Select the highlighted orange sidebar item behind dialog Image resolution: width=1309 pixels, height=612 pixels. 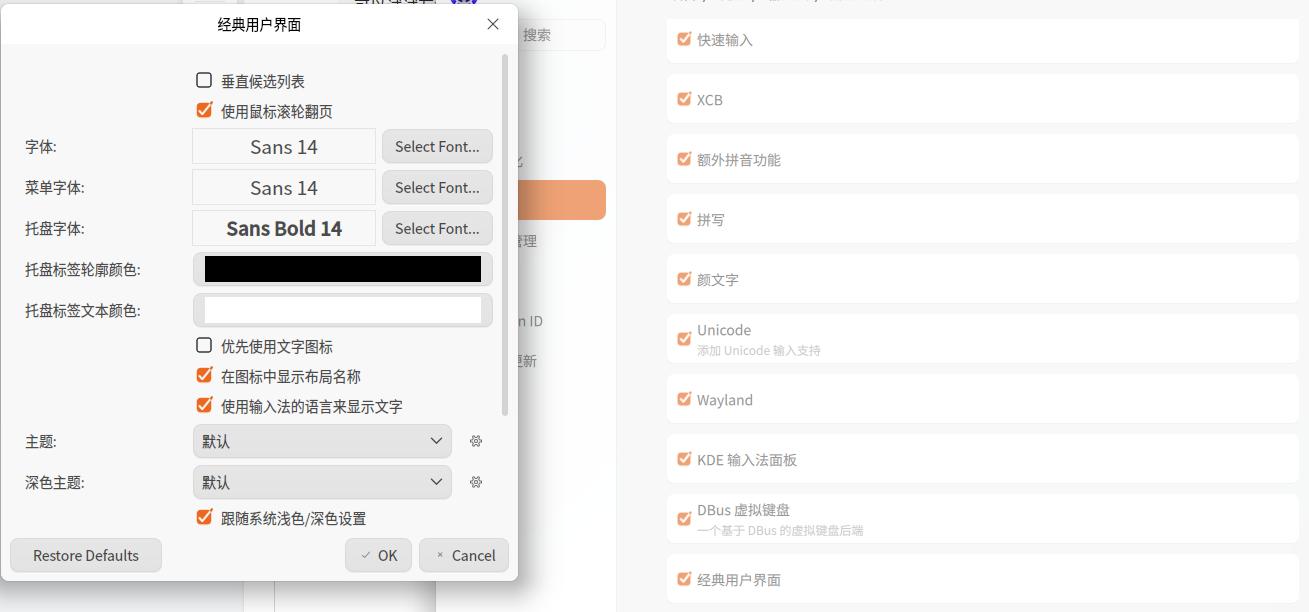point(562,200)
